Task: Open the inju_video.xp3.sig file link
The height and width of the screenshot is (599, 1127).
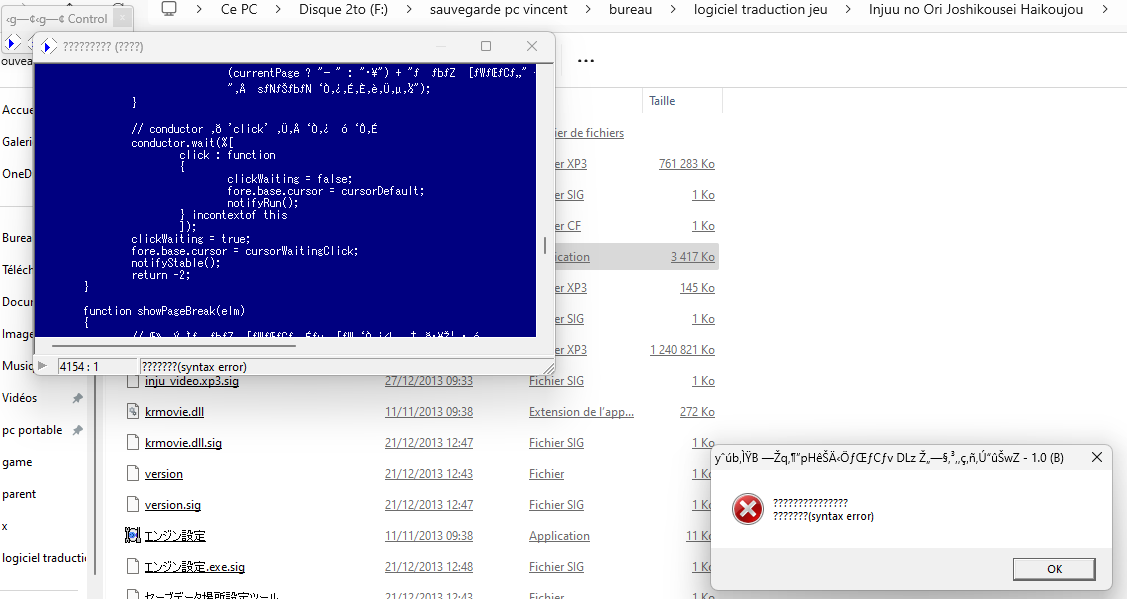Action: (x=192, y=380)
